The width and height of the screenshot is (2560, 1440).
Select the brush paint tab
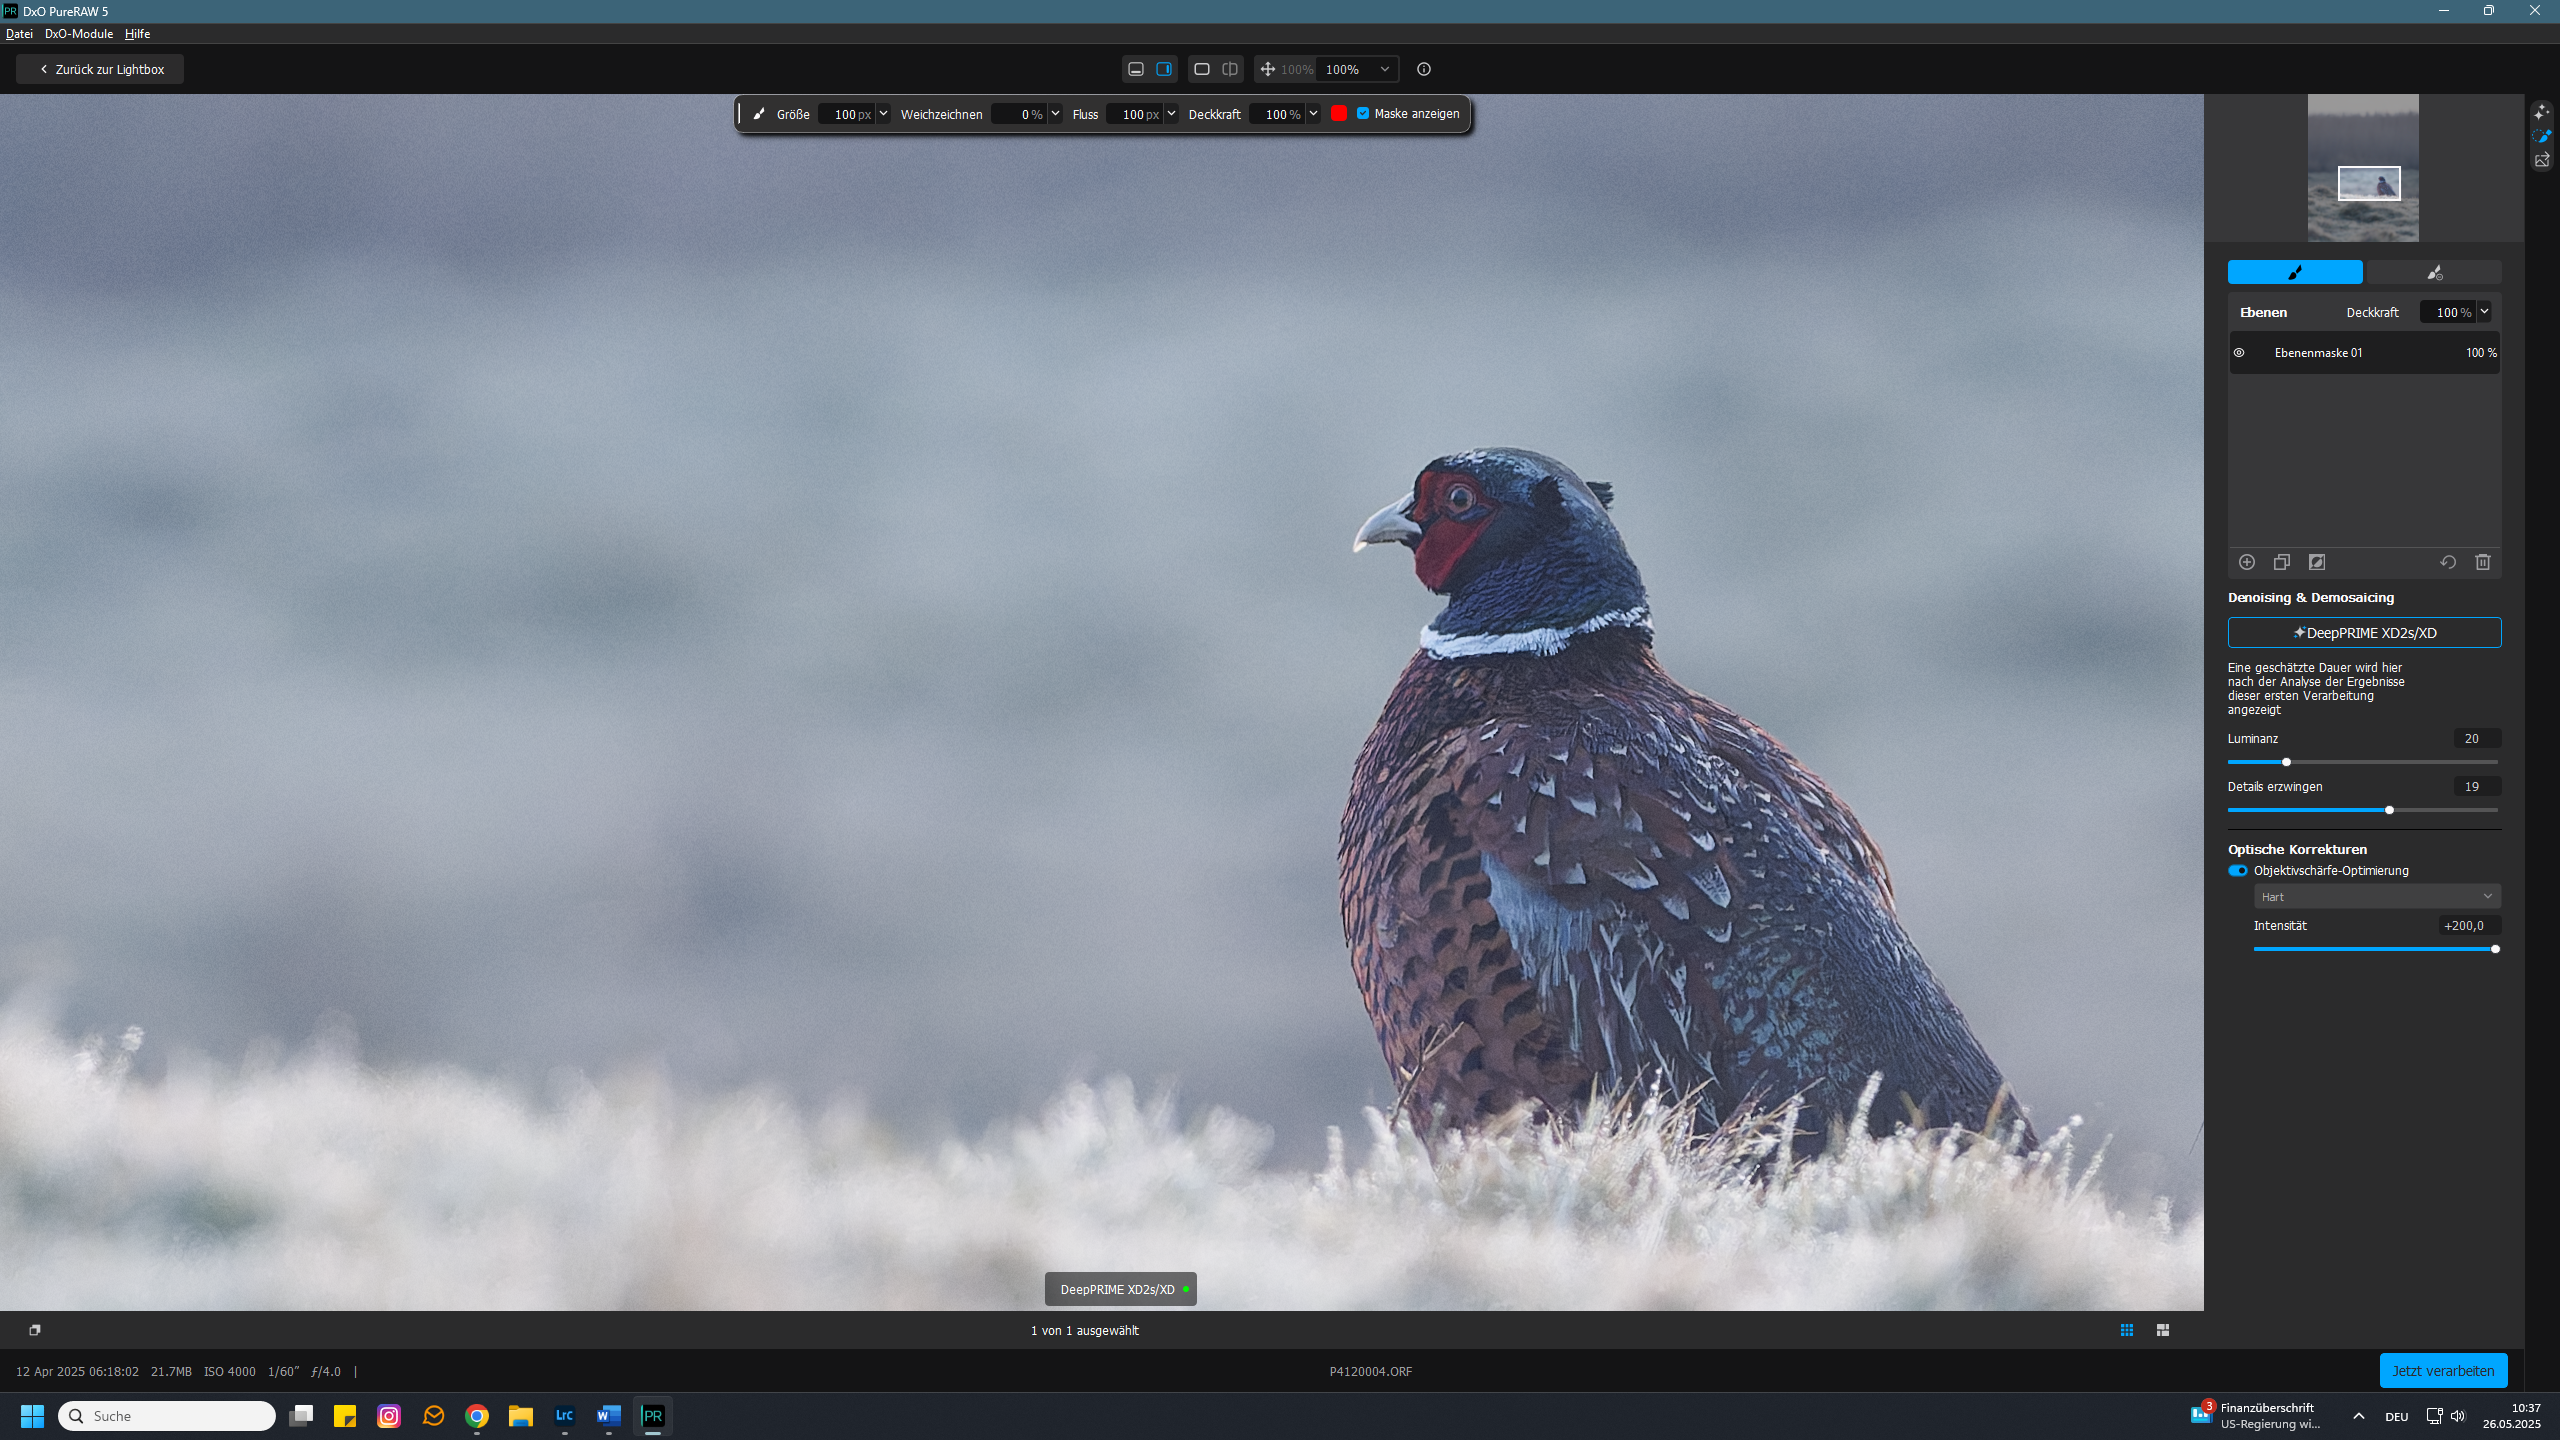click(x=2295, y=272)
